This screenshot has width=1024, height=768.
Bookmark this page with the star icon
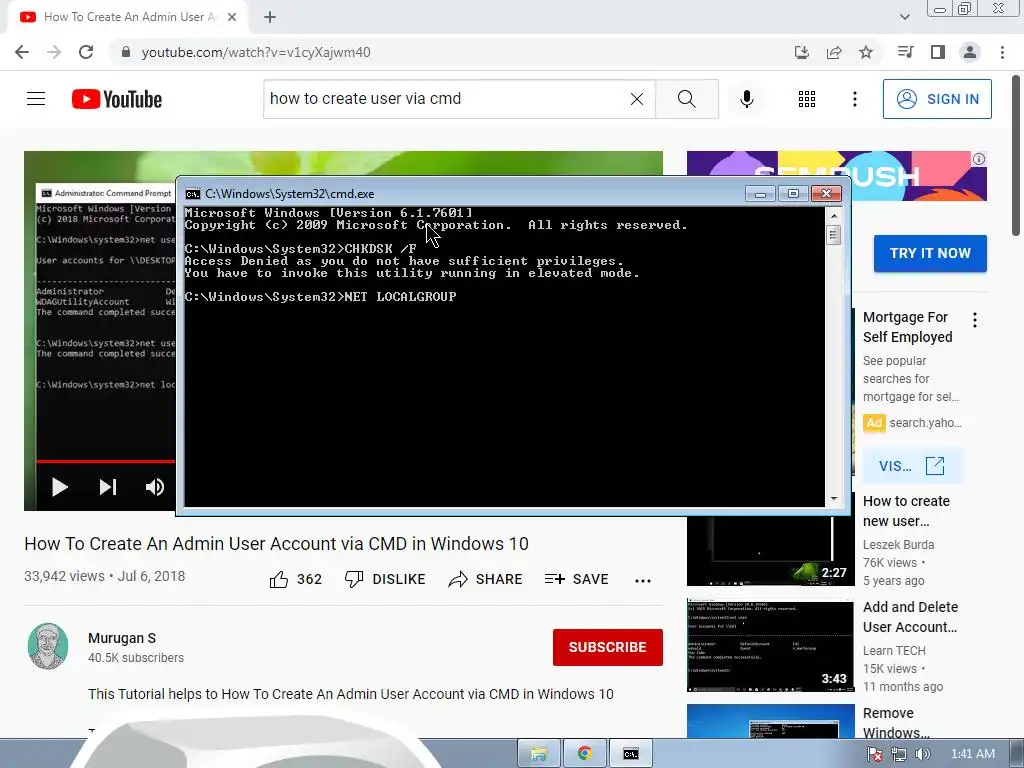click(x=866, y=52)
